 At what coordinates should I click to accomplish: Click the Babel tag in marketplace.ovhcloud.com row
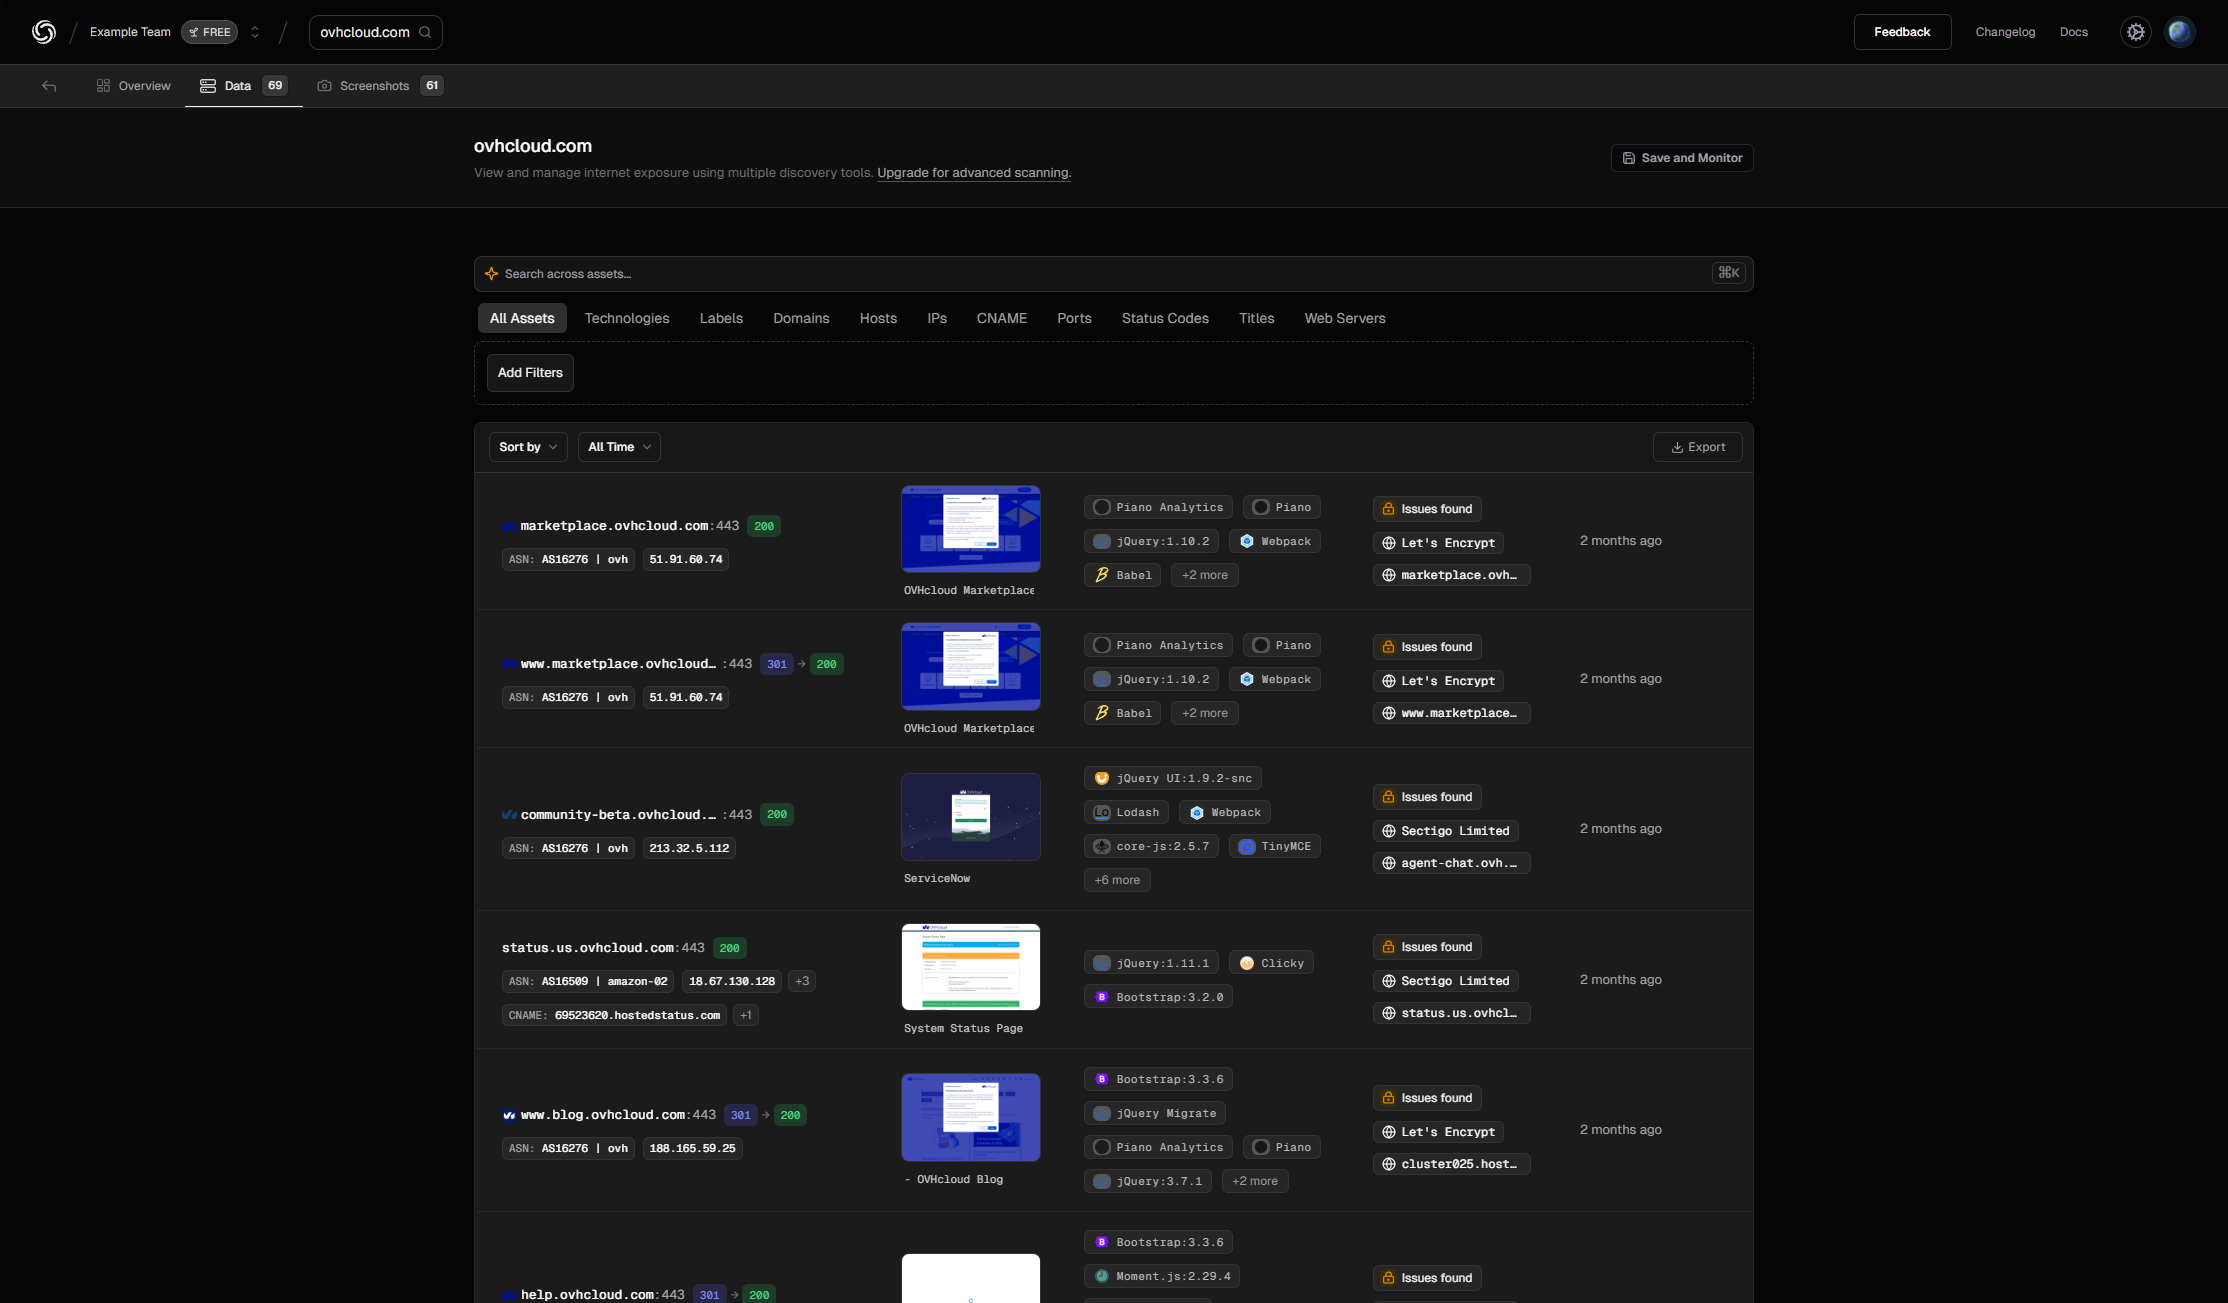pyautogui.click(x=1122, y=575)
